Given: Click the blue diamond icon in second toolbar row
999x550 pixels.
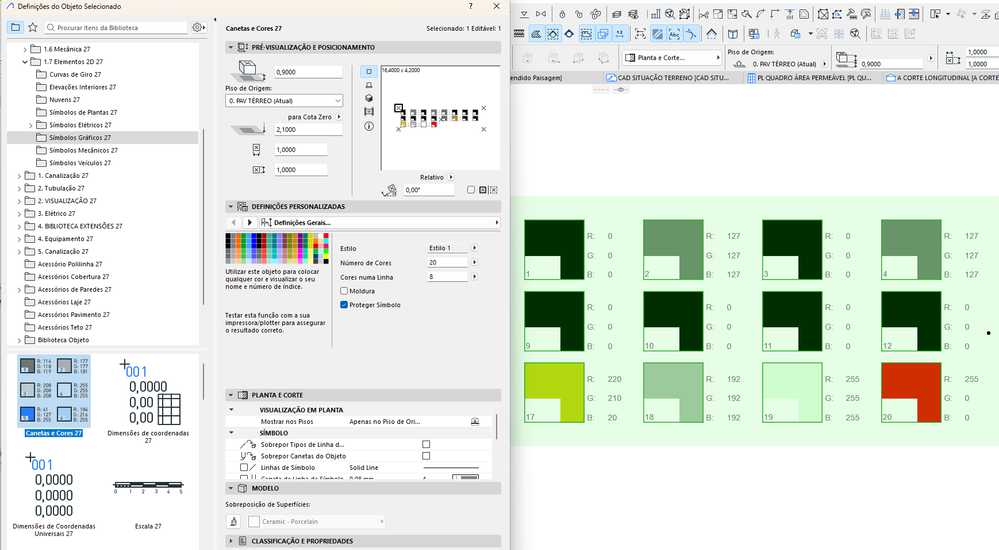Looking at the screenshot, I should coord(569,34).
